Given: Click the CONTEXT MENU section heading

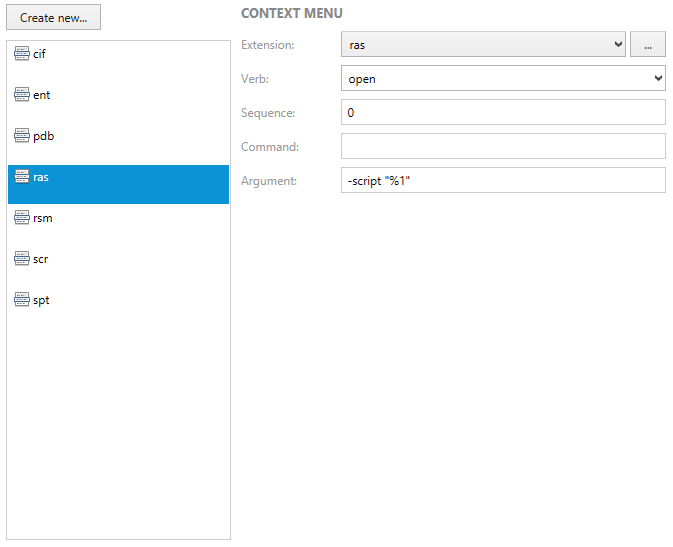Looking at the screenshot, I should pos(291,14).
